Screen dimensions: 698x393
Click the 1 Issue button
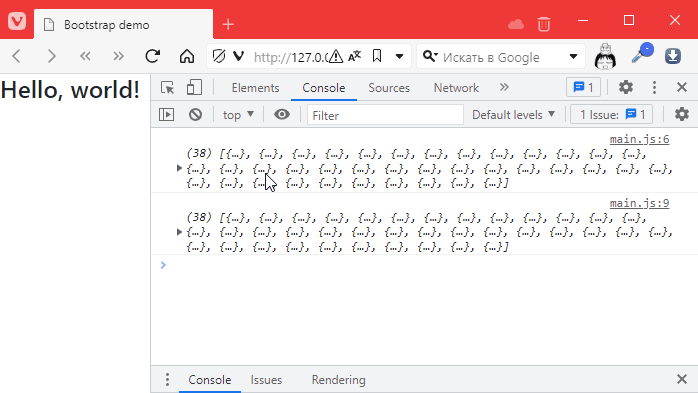pos(612,114)
